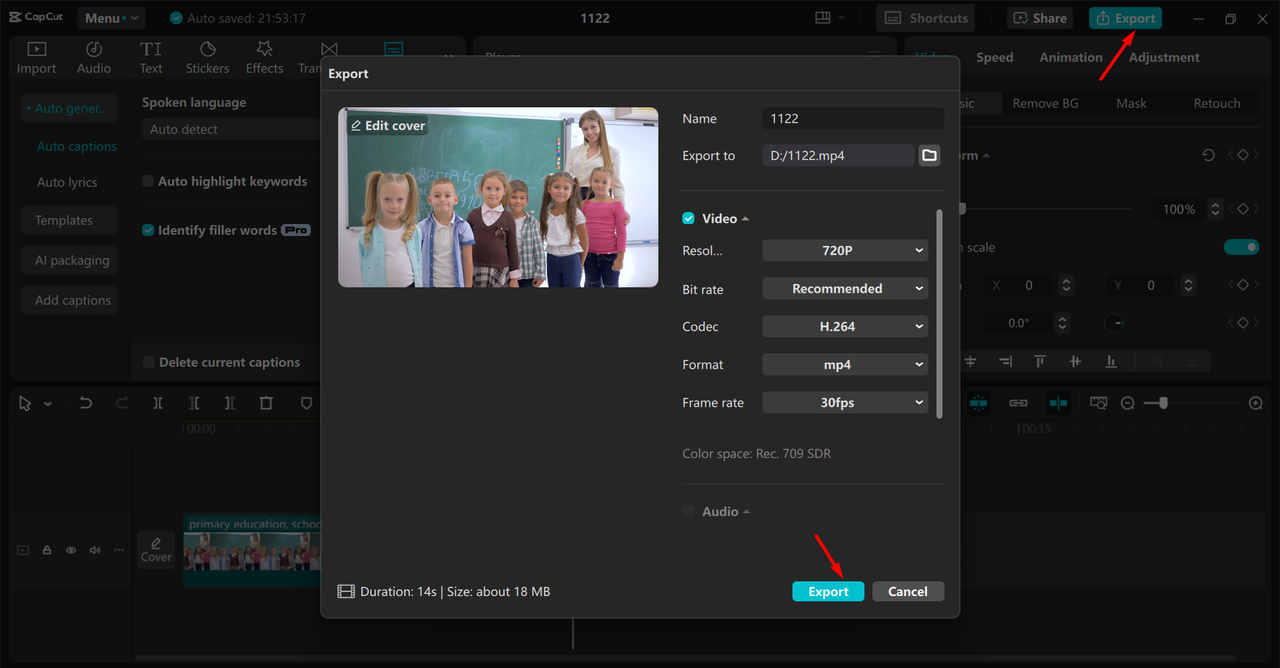The height and width of the screenshot is (668, 1280).
Task: Toggle the main track magnet icon
Action: pyautogui.click(x=978, y=403)
